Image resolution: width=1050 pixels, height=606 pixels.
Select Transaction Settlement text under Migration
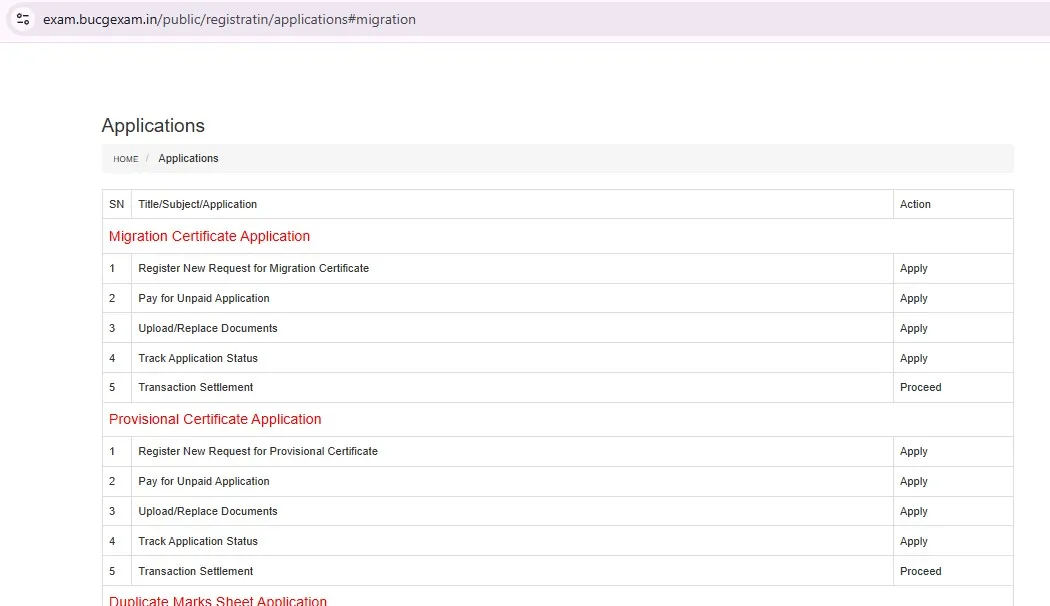[x=196, y=388]
